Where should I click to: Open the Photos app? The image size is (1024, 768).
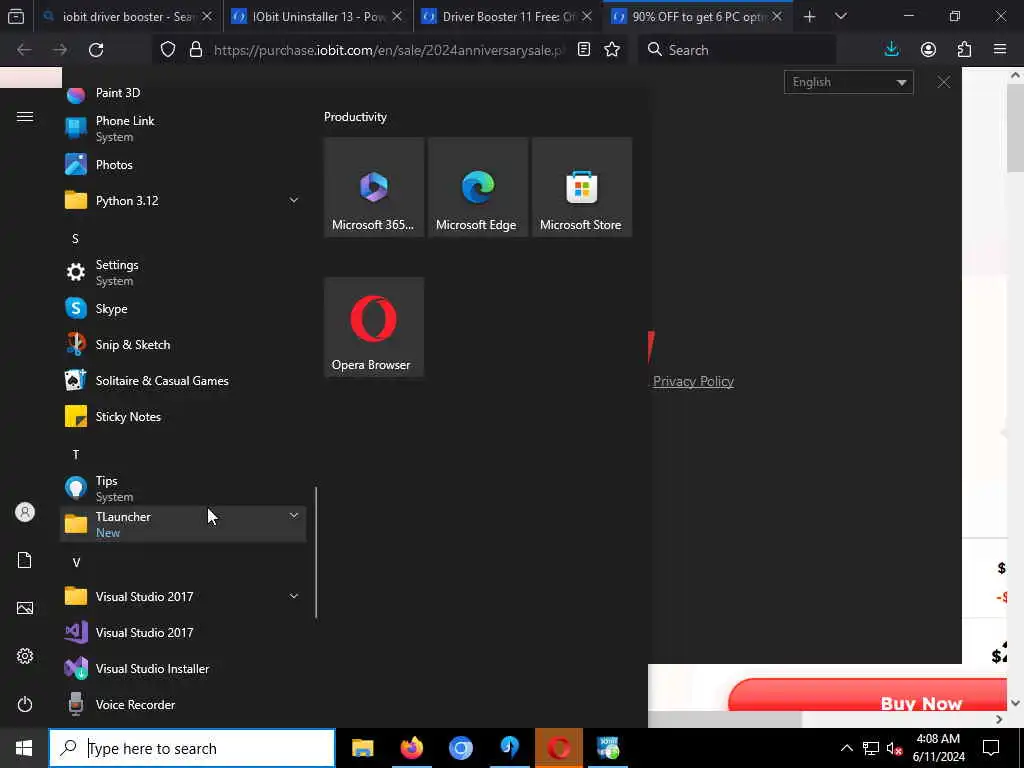pyautogui.click(x=183, y=165)
